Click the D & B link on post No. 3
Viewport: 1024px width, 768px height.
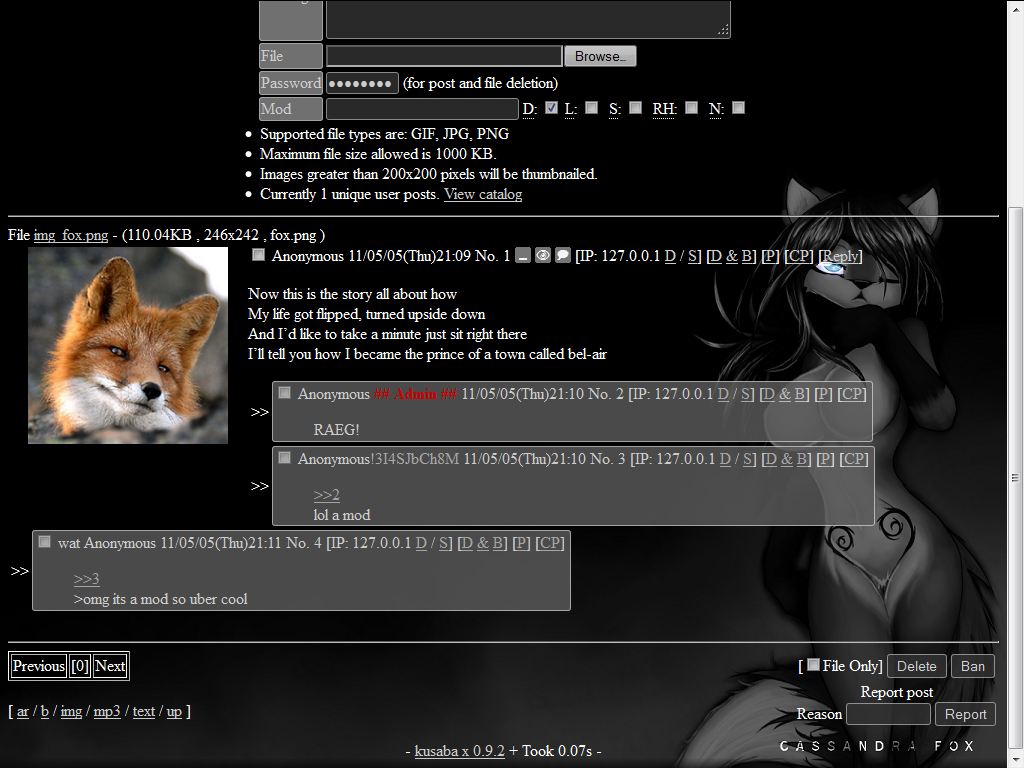point(786,459)
